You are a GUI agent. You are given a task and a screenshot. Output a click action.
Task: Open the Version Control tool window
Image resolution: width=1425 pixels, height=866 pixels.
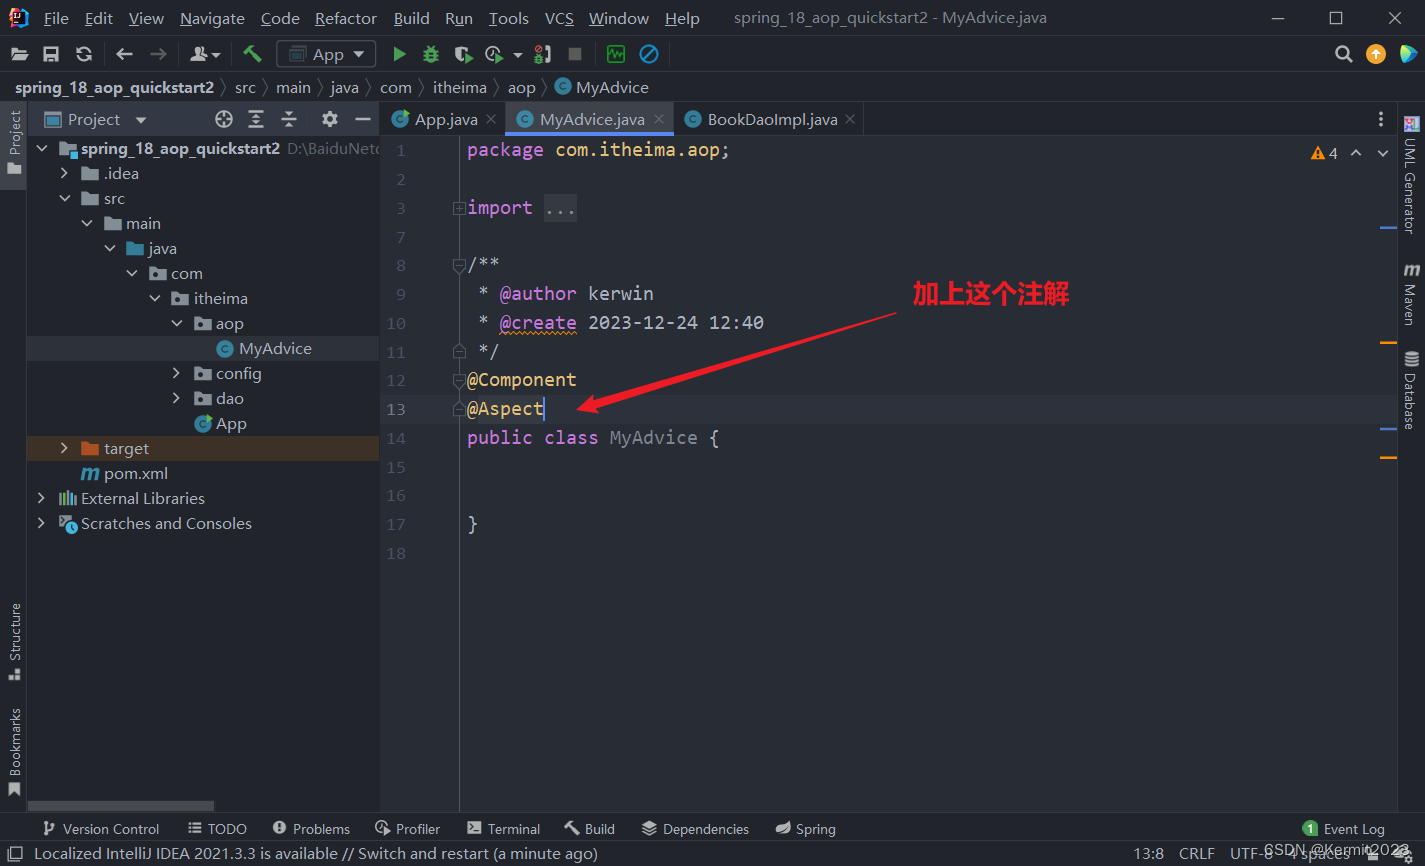101,829
